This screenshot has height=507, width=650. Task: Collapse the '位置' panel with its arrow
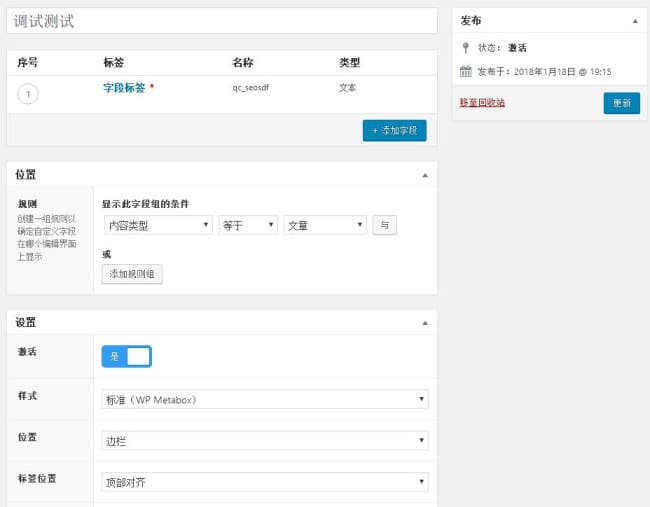tap(425, 175)
